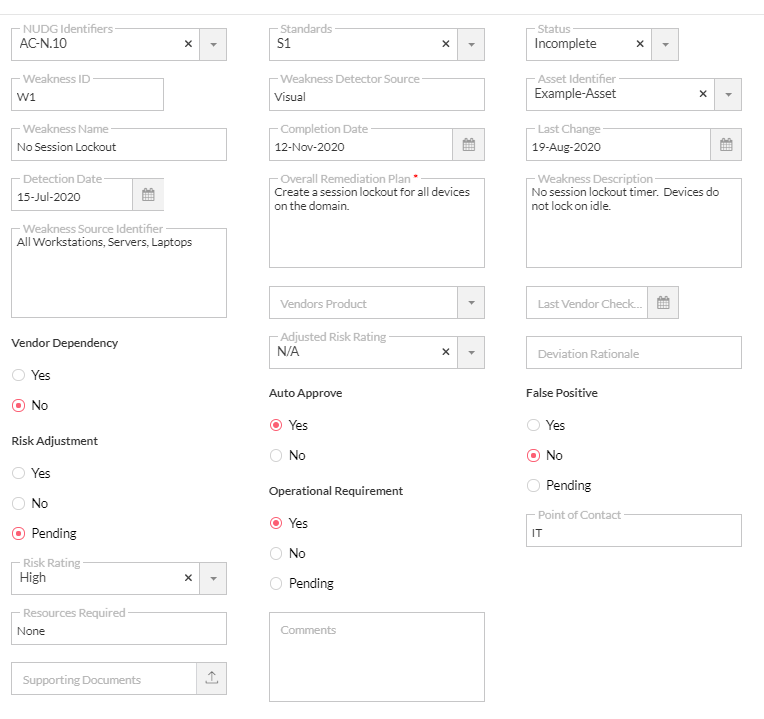Open the Last Vendor Check calendar

663,303
